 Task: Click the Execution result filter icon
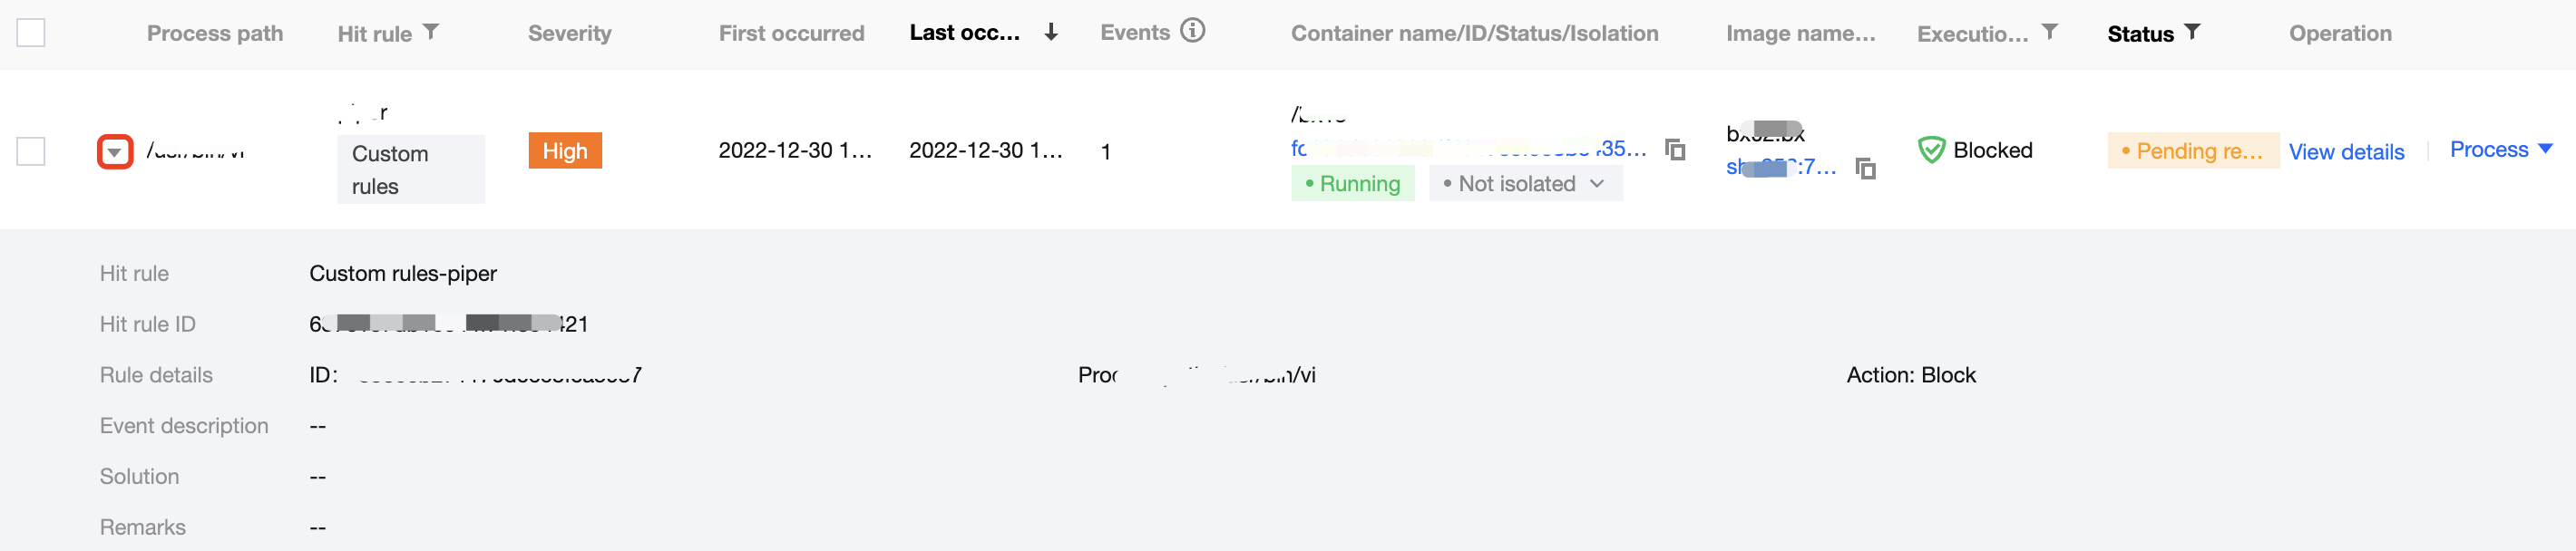coord(2049,32)
